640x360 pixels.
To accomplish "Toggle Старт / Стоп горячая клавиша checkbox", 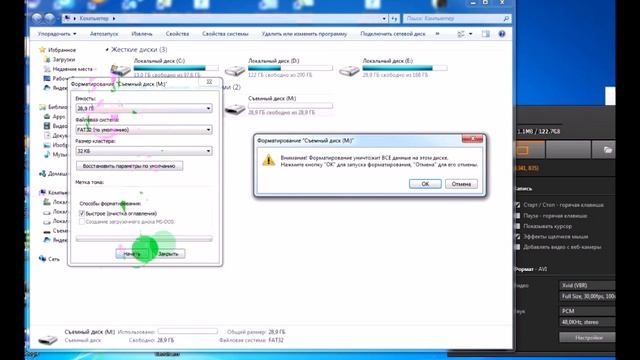I will tap(518, 205).
